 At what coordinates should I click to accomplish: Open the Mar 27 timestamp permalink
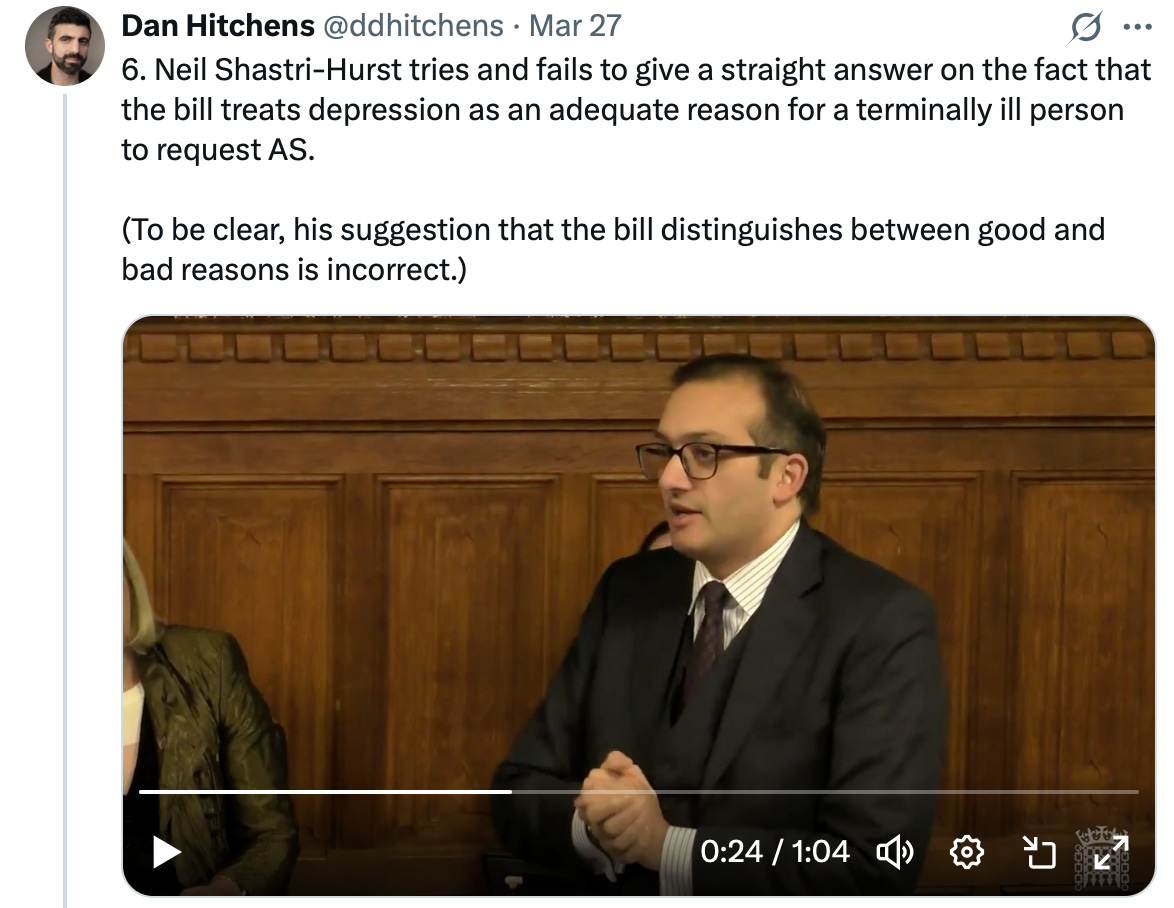(575, 26)
